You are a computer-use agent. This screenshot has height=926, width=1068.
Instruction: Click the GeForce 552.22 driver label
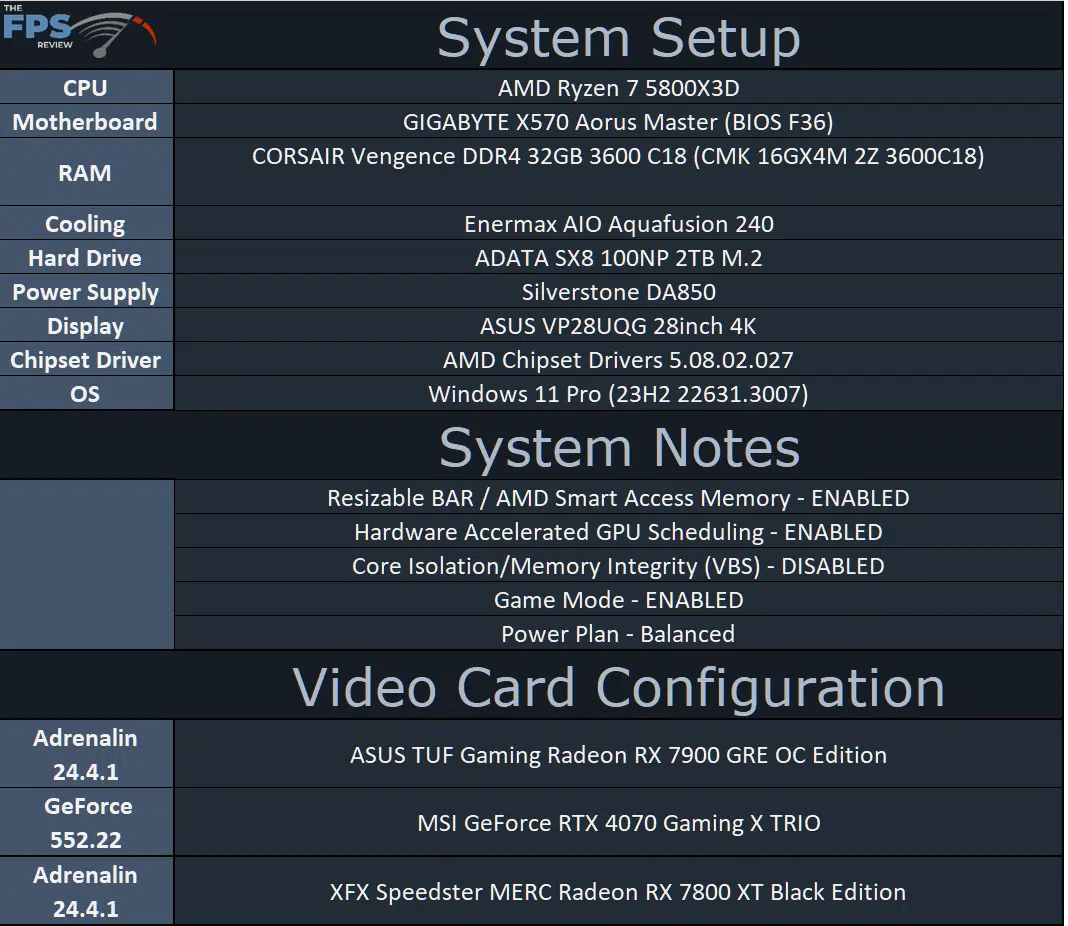[86, 823]
